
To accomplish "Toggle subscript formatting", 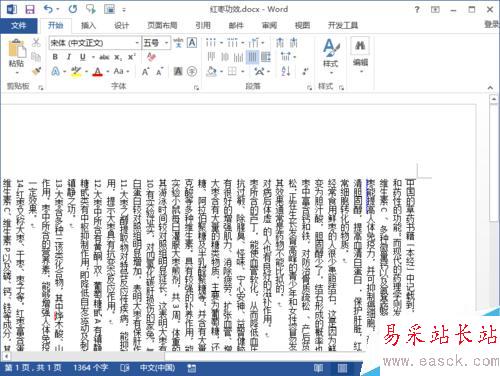I will (118, 57).
